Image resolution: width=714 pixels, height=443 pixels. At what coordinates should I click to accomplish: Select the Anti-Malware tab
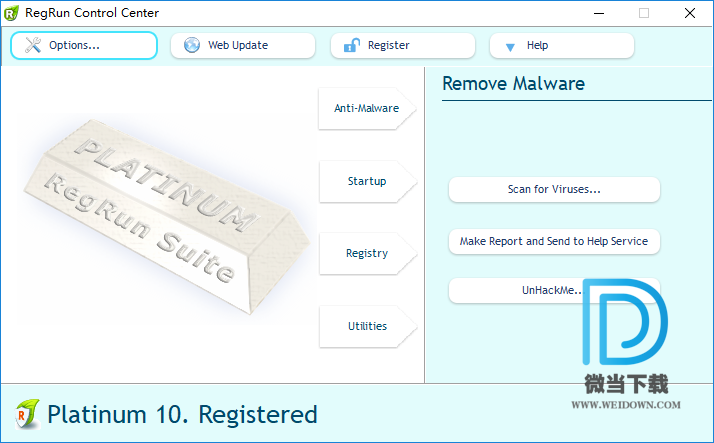(x=367, y=108)
